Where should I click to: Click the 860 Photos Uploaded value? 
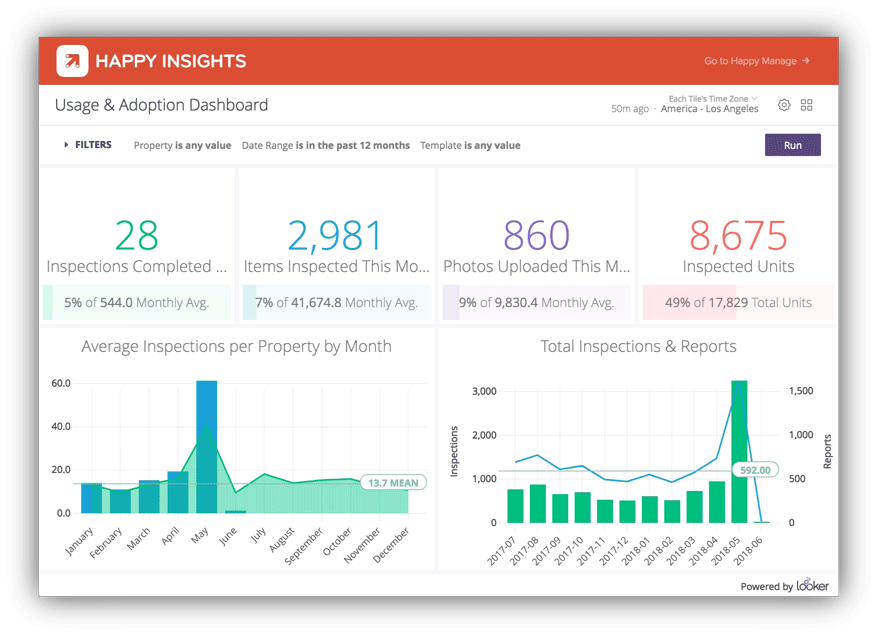[536, 235]
